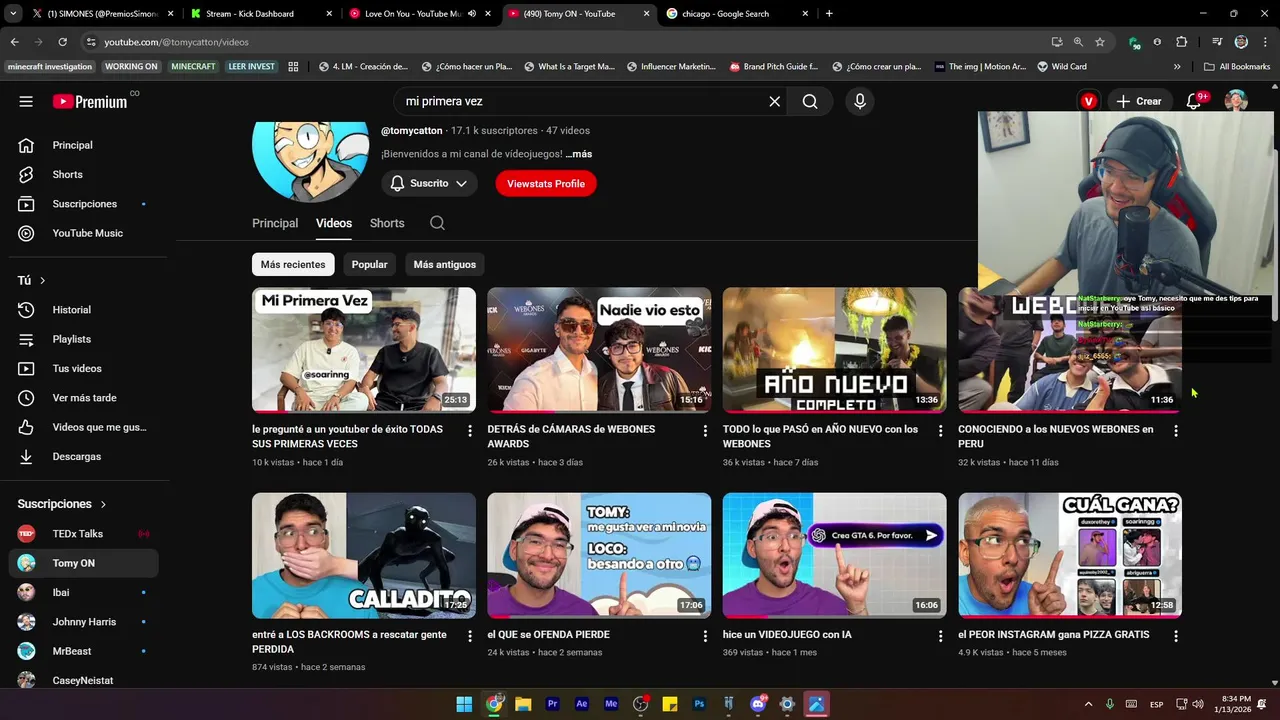
Task: Open YouTube Music in the sidebar
Action: [84, 233]
